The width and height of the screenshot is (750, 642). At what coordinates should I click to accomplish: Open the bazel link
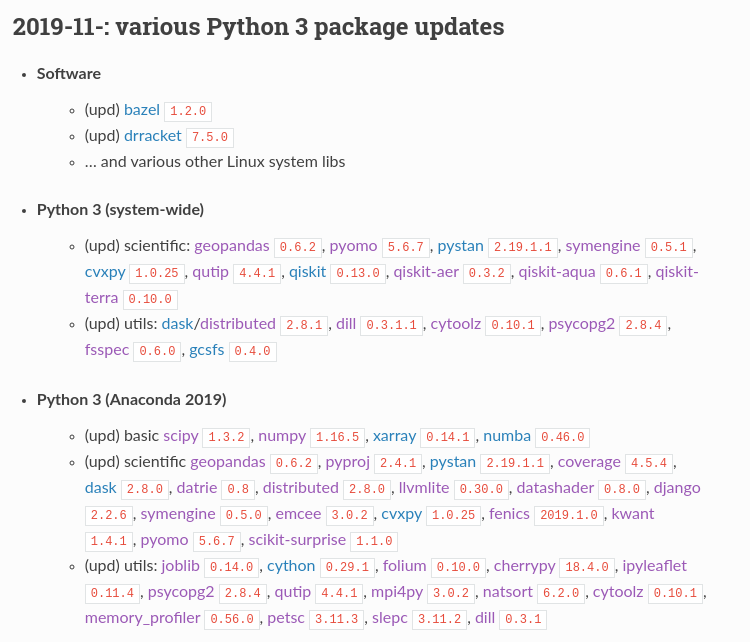[142, 110]
